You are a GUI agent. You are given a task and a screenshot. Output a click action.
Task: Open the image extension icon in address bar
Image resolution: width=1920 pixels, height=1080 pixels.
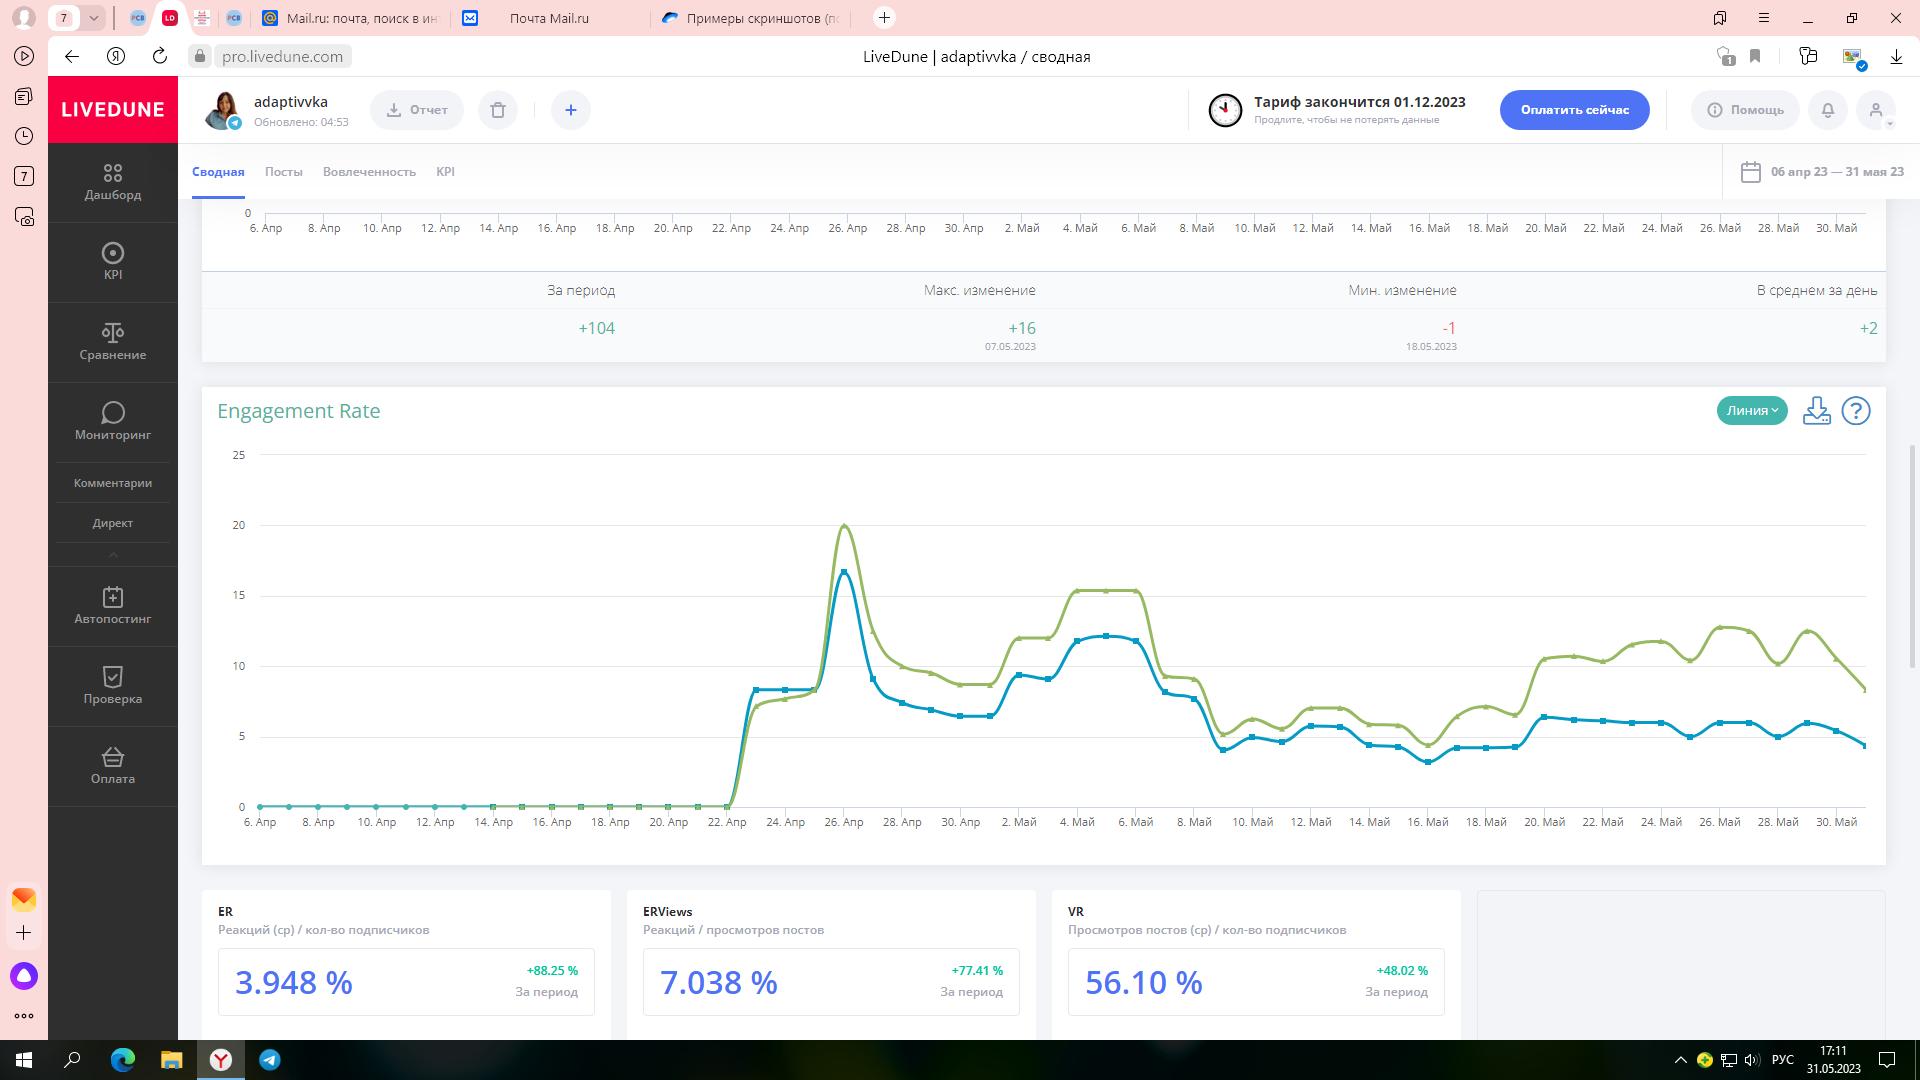1853,58
